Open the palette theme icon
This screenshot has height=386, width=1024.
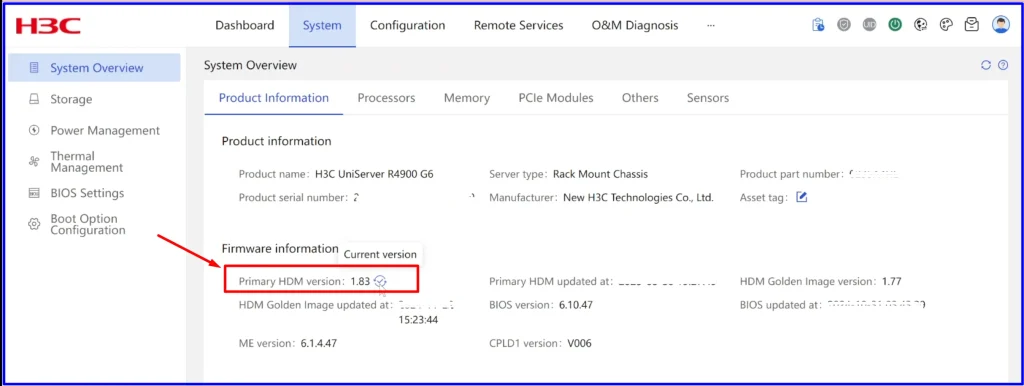[x=946, y=25]
